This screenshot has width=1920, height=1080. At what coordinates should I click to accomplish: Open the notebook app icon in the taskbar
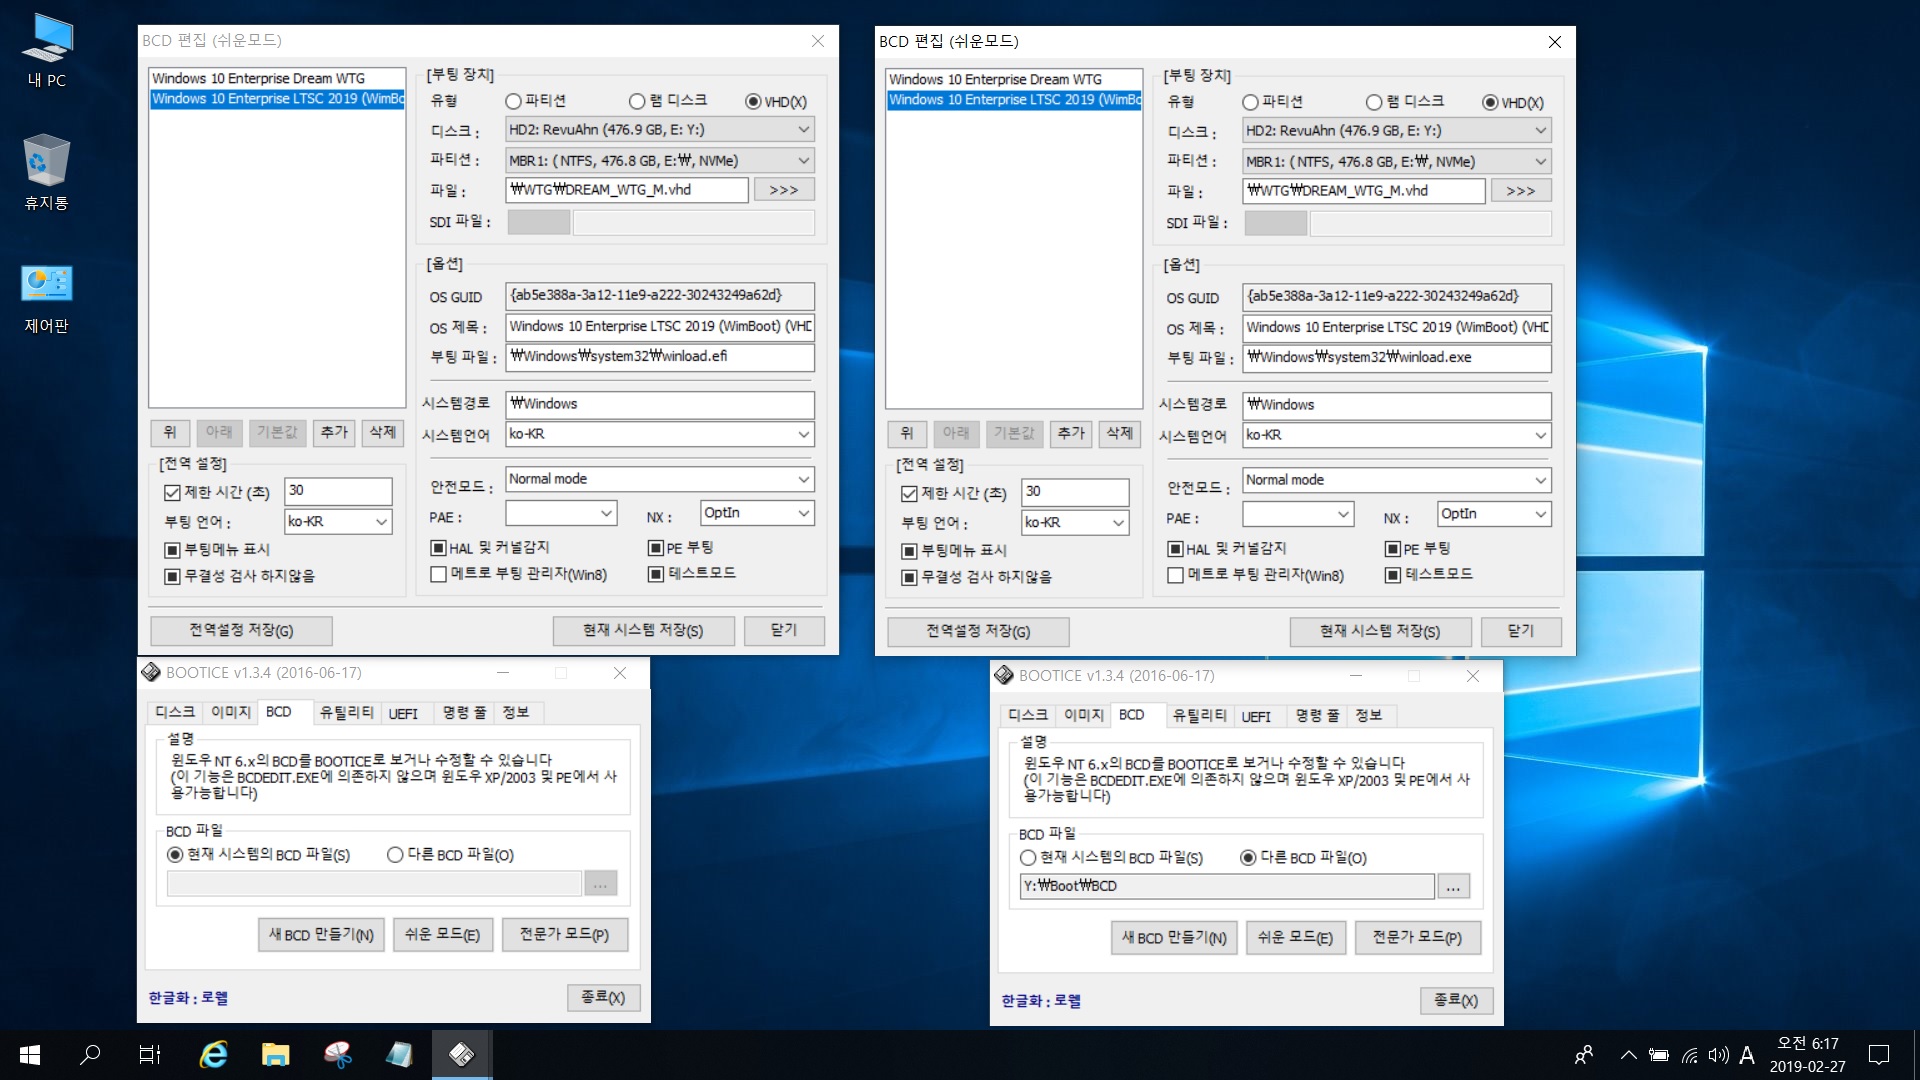click(399, 1055)
